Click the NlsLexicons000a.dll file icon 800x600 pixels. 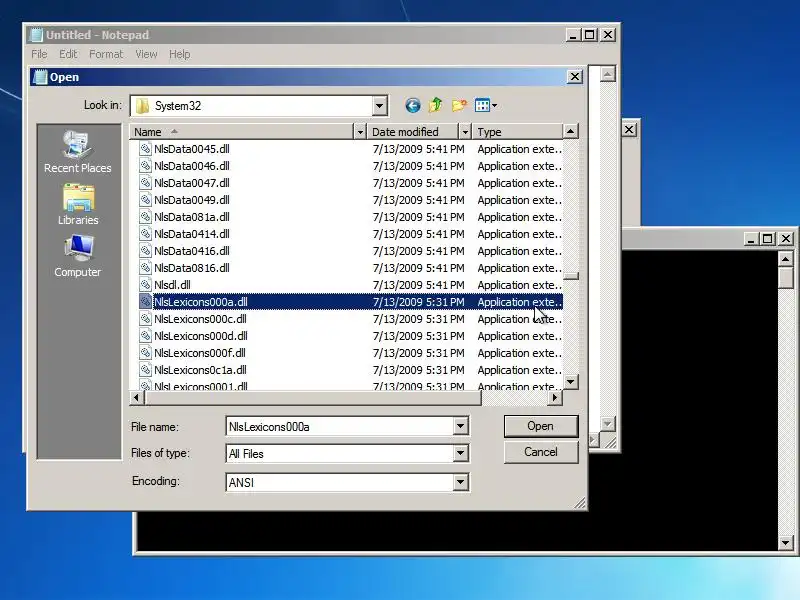click(146, 302)
